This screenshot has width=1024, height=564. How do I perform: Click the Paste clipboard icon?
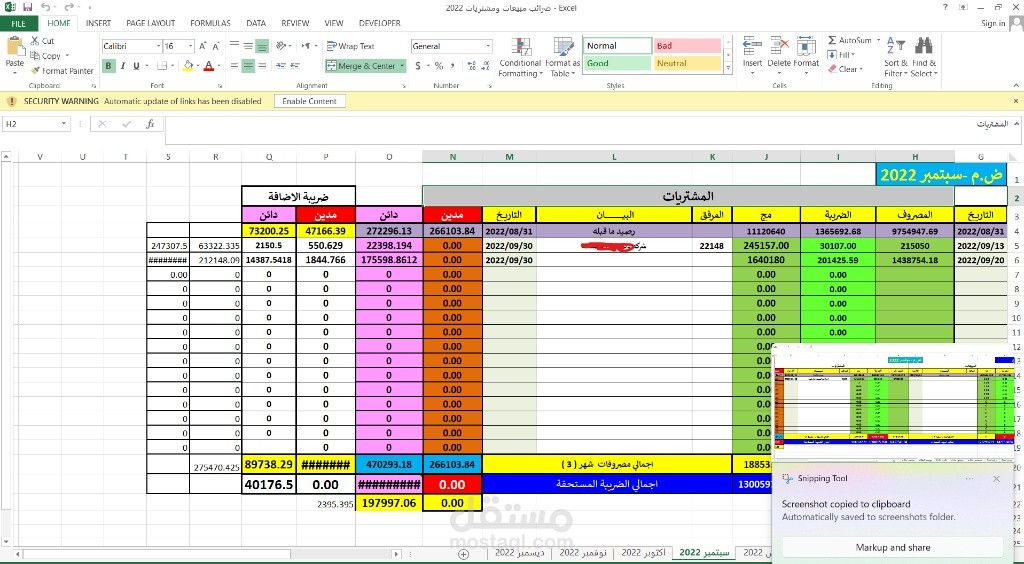(15, 47)
